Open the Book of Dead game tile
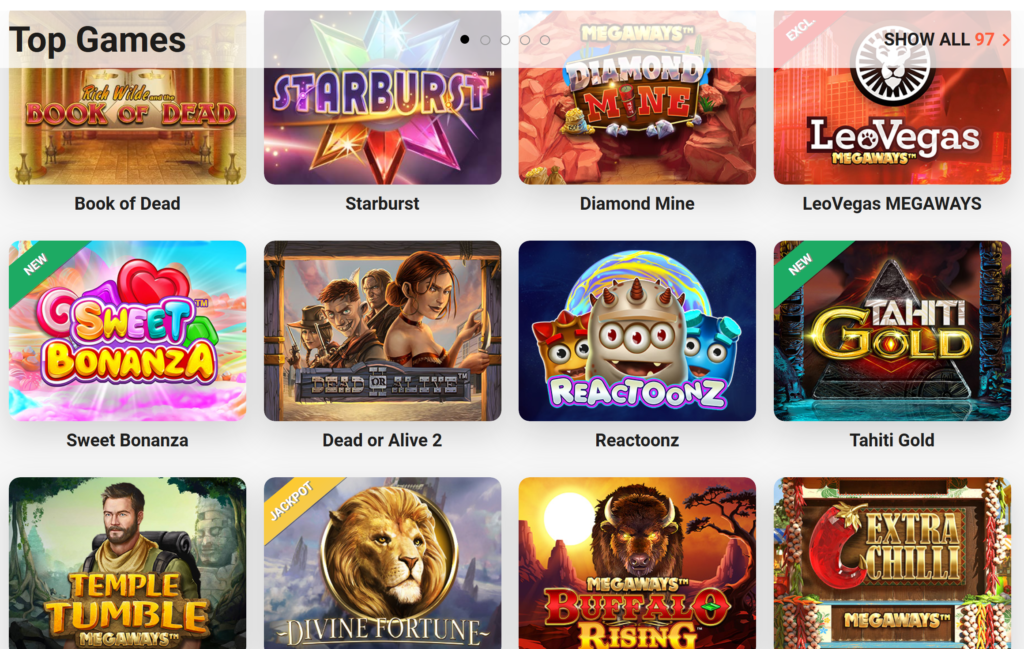1024x649 pixels. pos(127,97)
